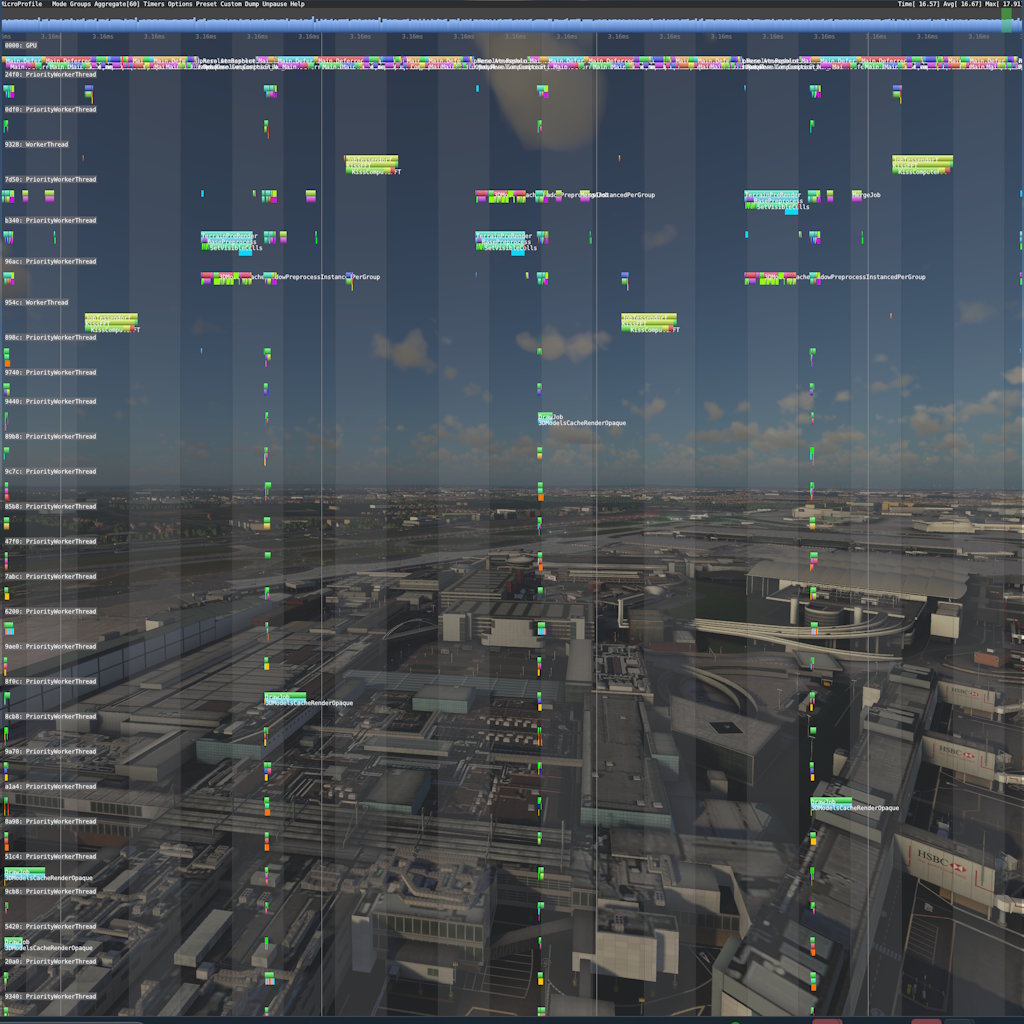The width and height of the screenshot is (1024, 1024).
Task: Click the 9c7c: PriorityWorkerThread label
Action: [50, 472]
